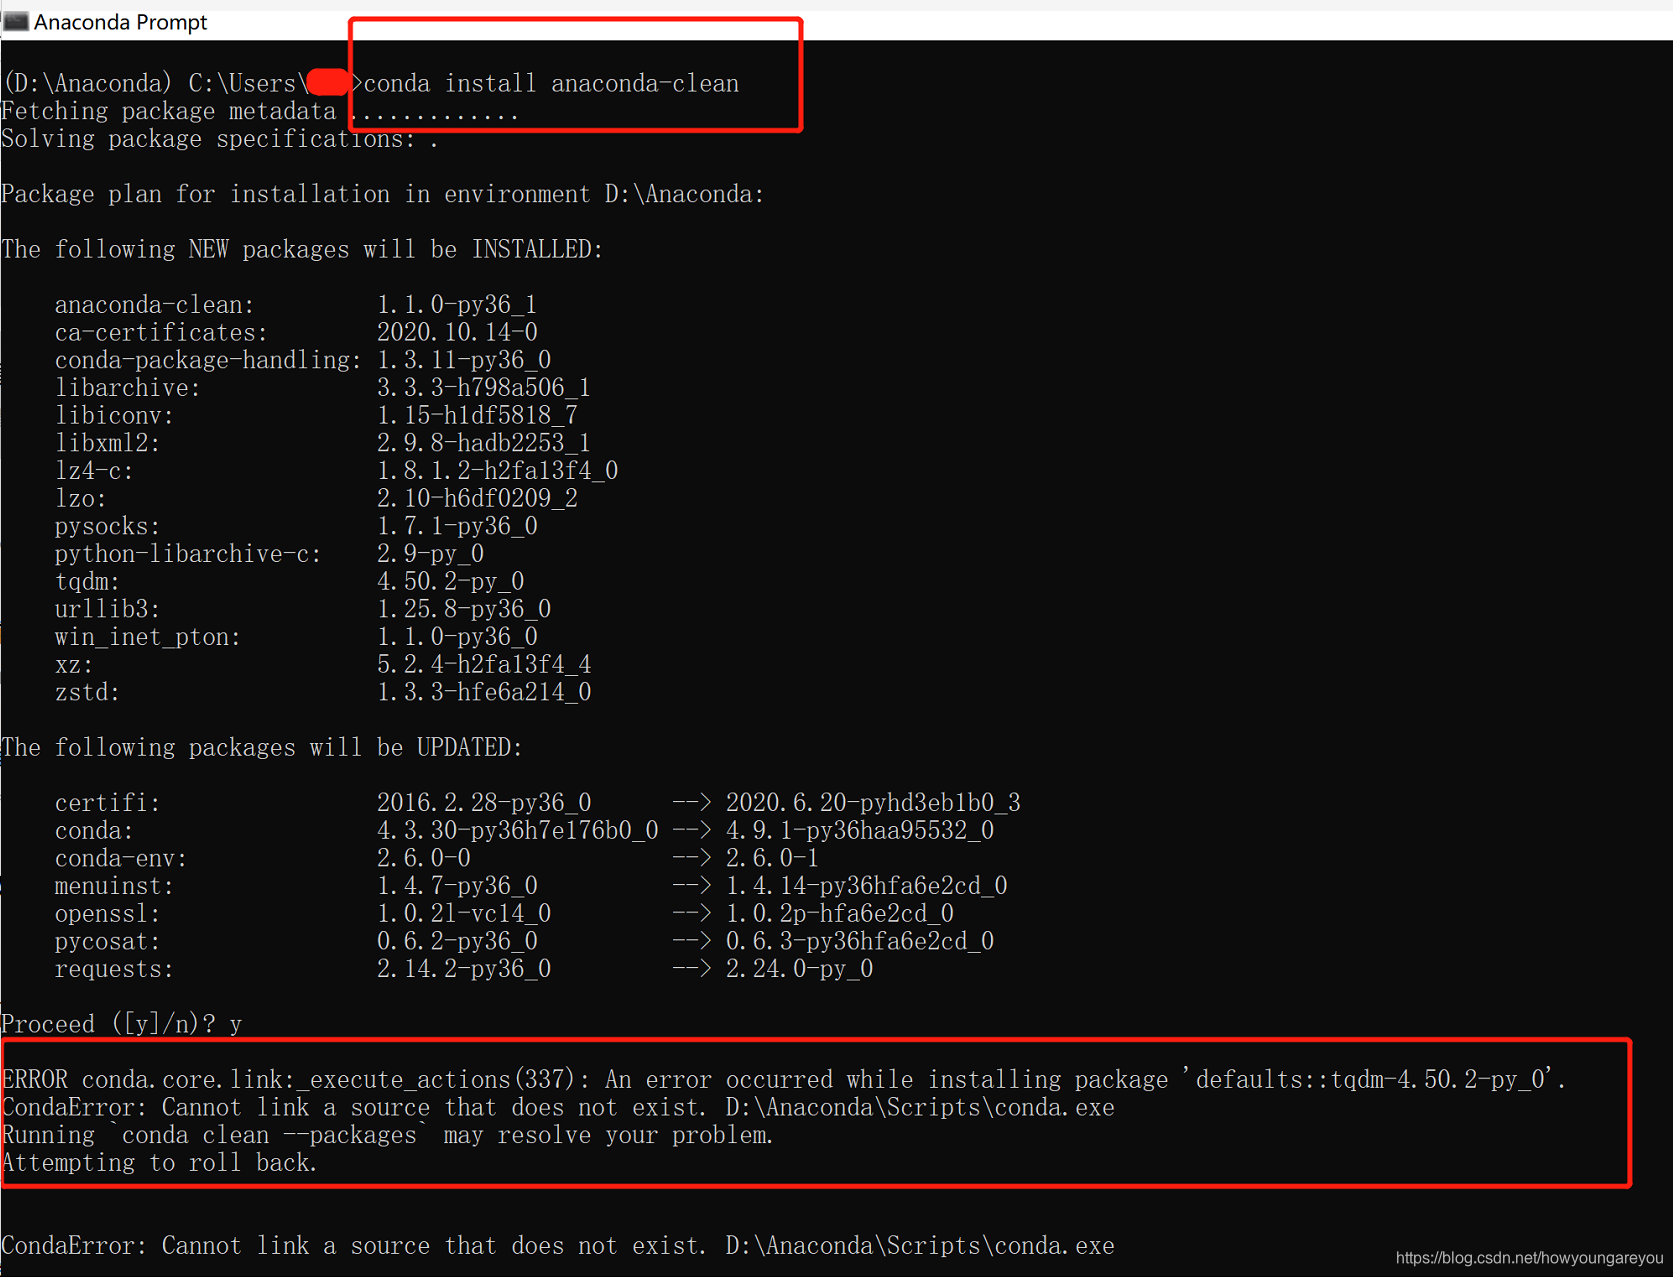The width and height of the screenshot is (1673, 1277).
Task: Click the 'Running conda clean --packages' line
Action: click(388, 1136)
